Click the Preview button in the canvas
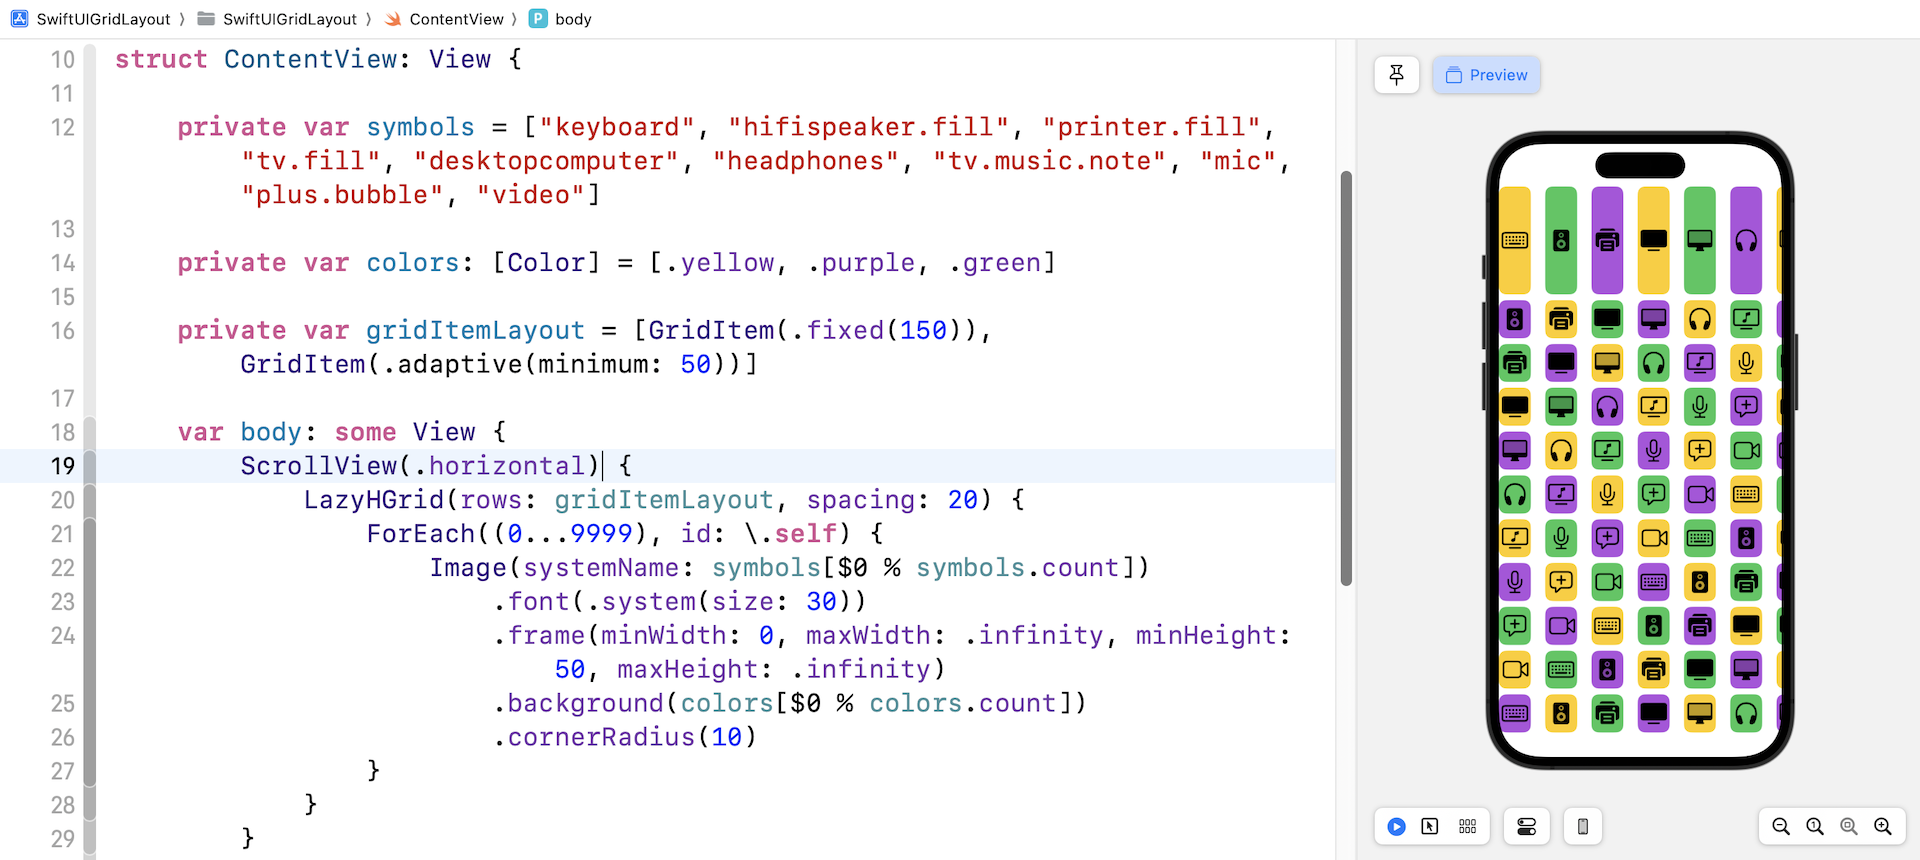 (x=1486, y=75)
